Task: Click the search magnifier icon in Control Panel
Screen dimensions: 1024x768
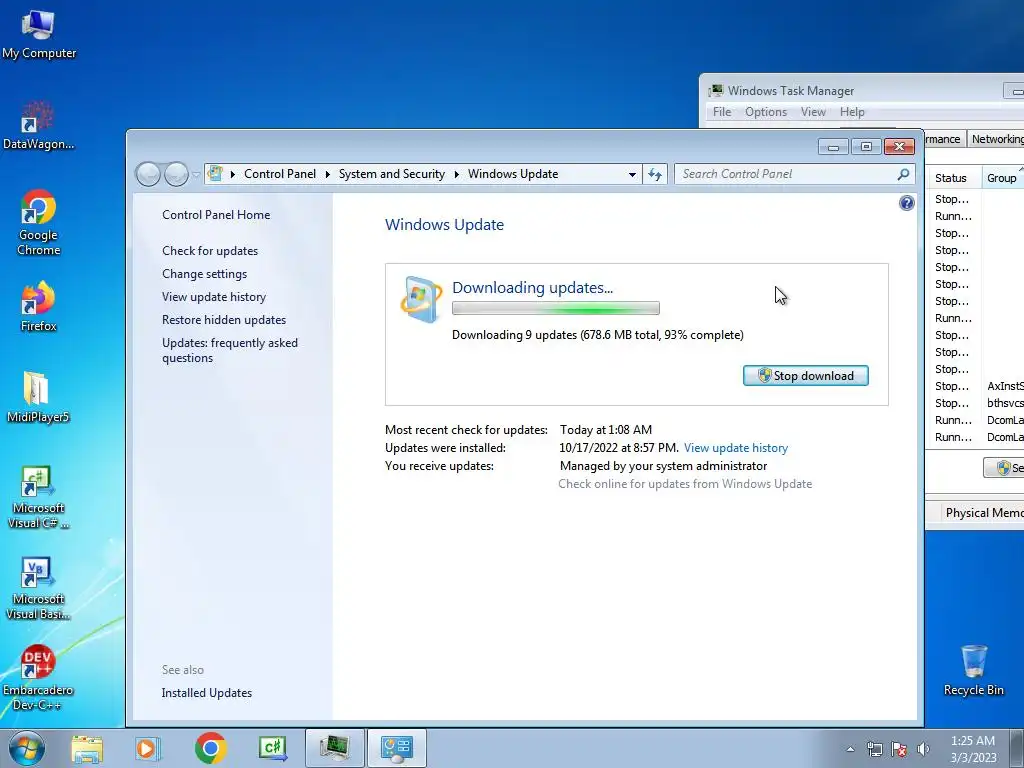Action: click(x=903, y=174)
